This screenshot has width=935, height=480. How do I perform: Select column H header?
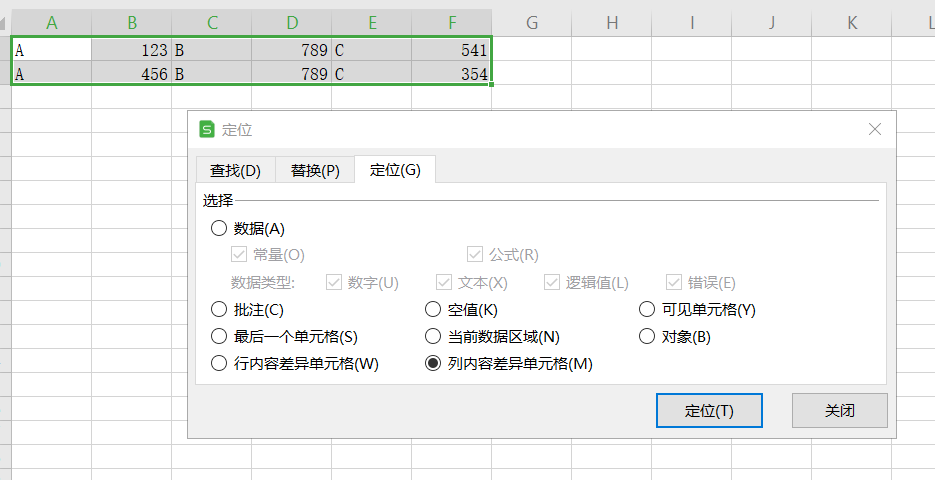point(612,23)
